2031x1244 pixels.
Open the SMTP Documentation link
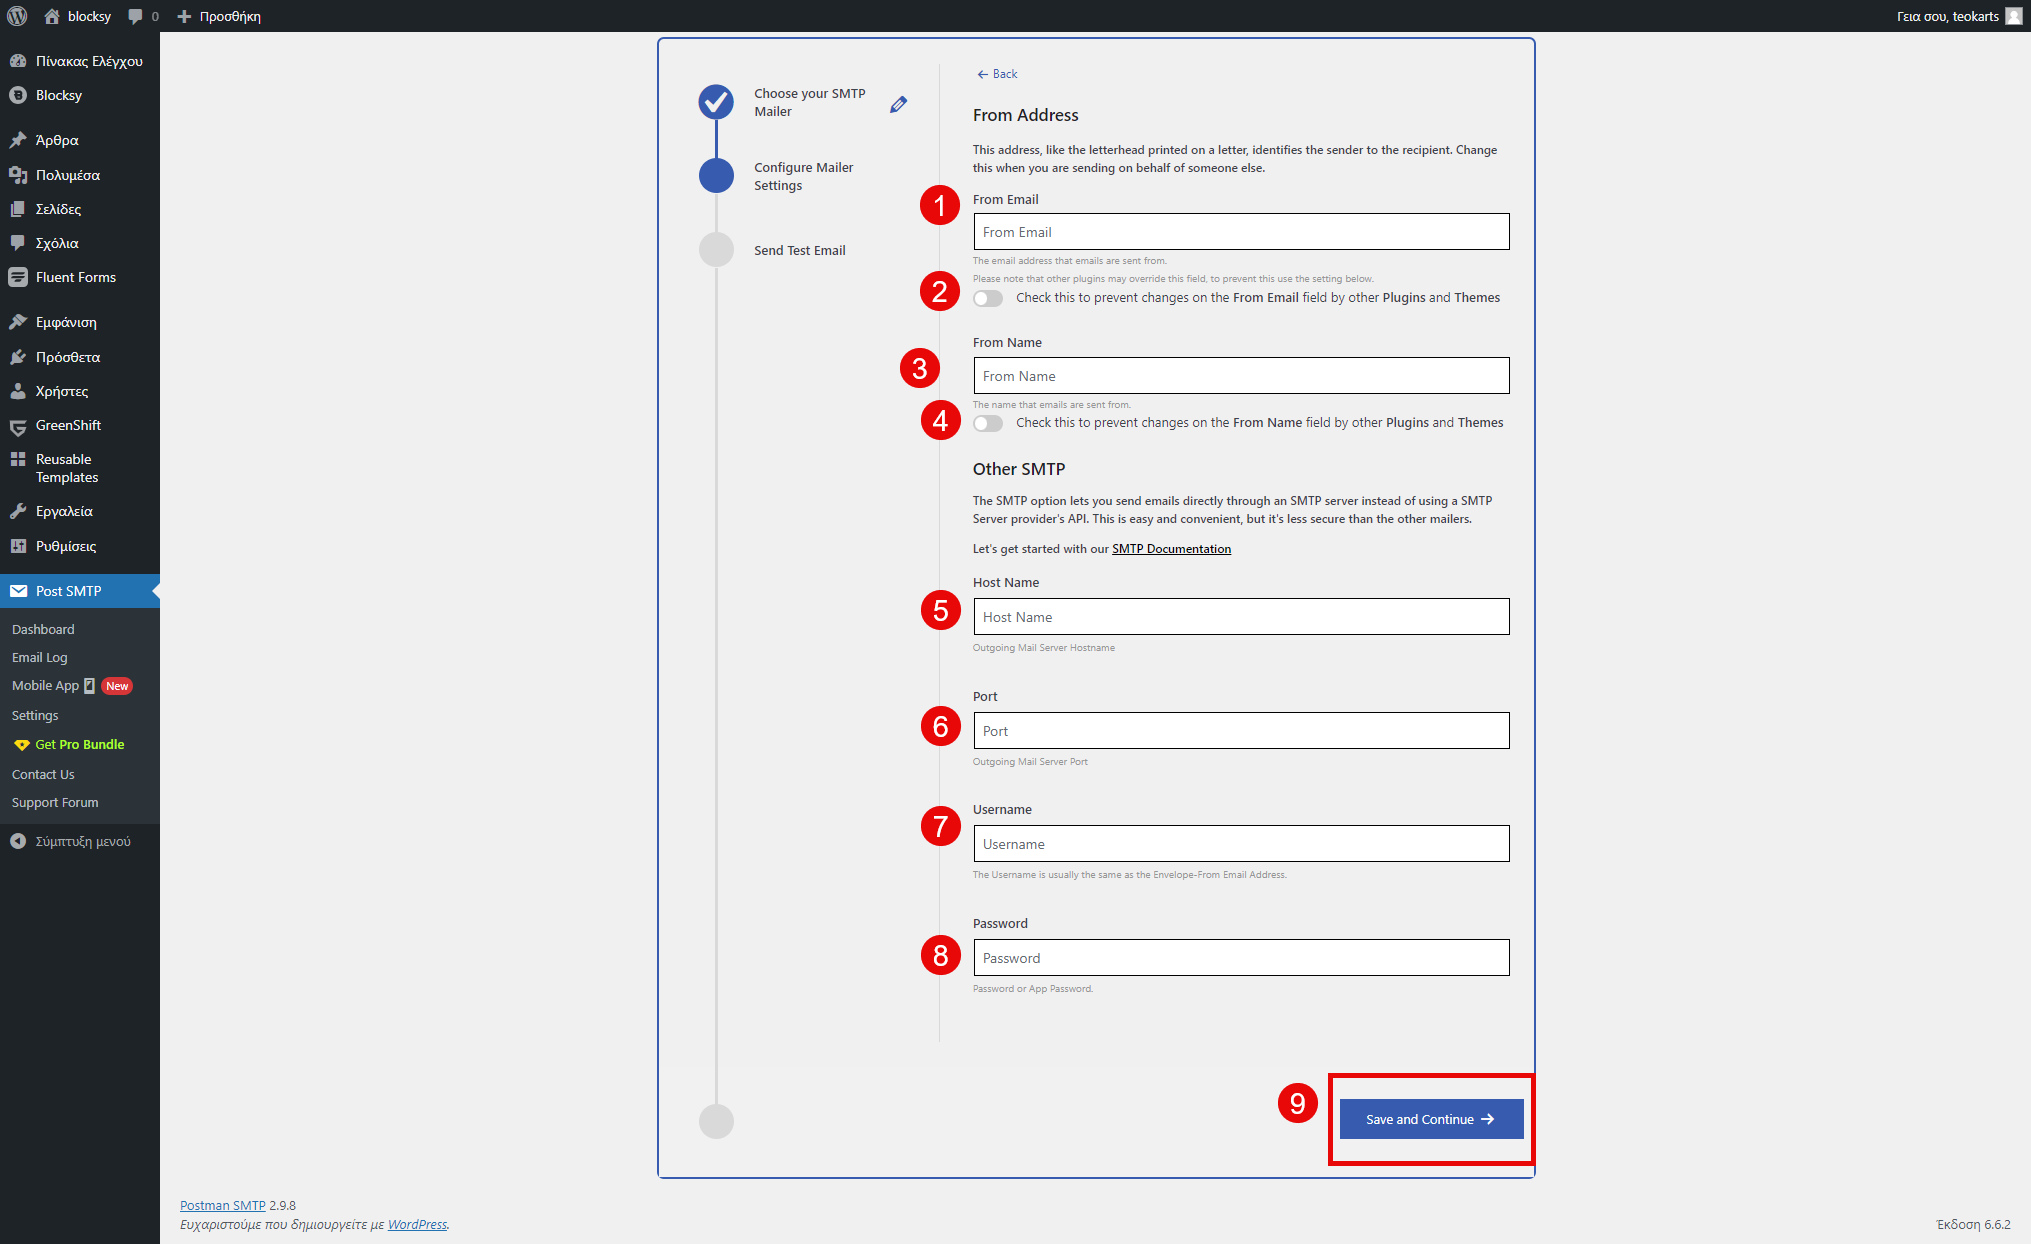1171,549
